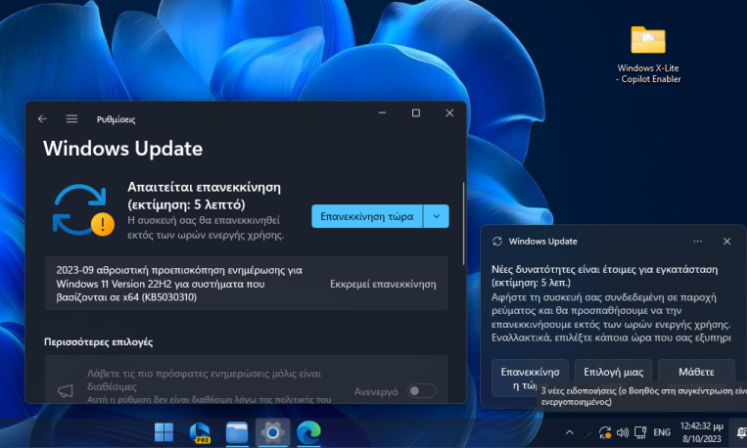
Task: Open the Windows Start menu
Action: 164,432
